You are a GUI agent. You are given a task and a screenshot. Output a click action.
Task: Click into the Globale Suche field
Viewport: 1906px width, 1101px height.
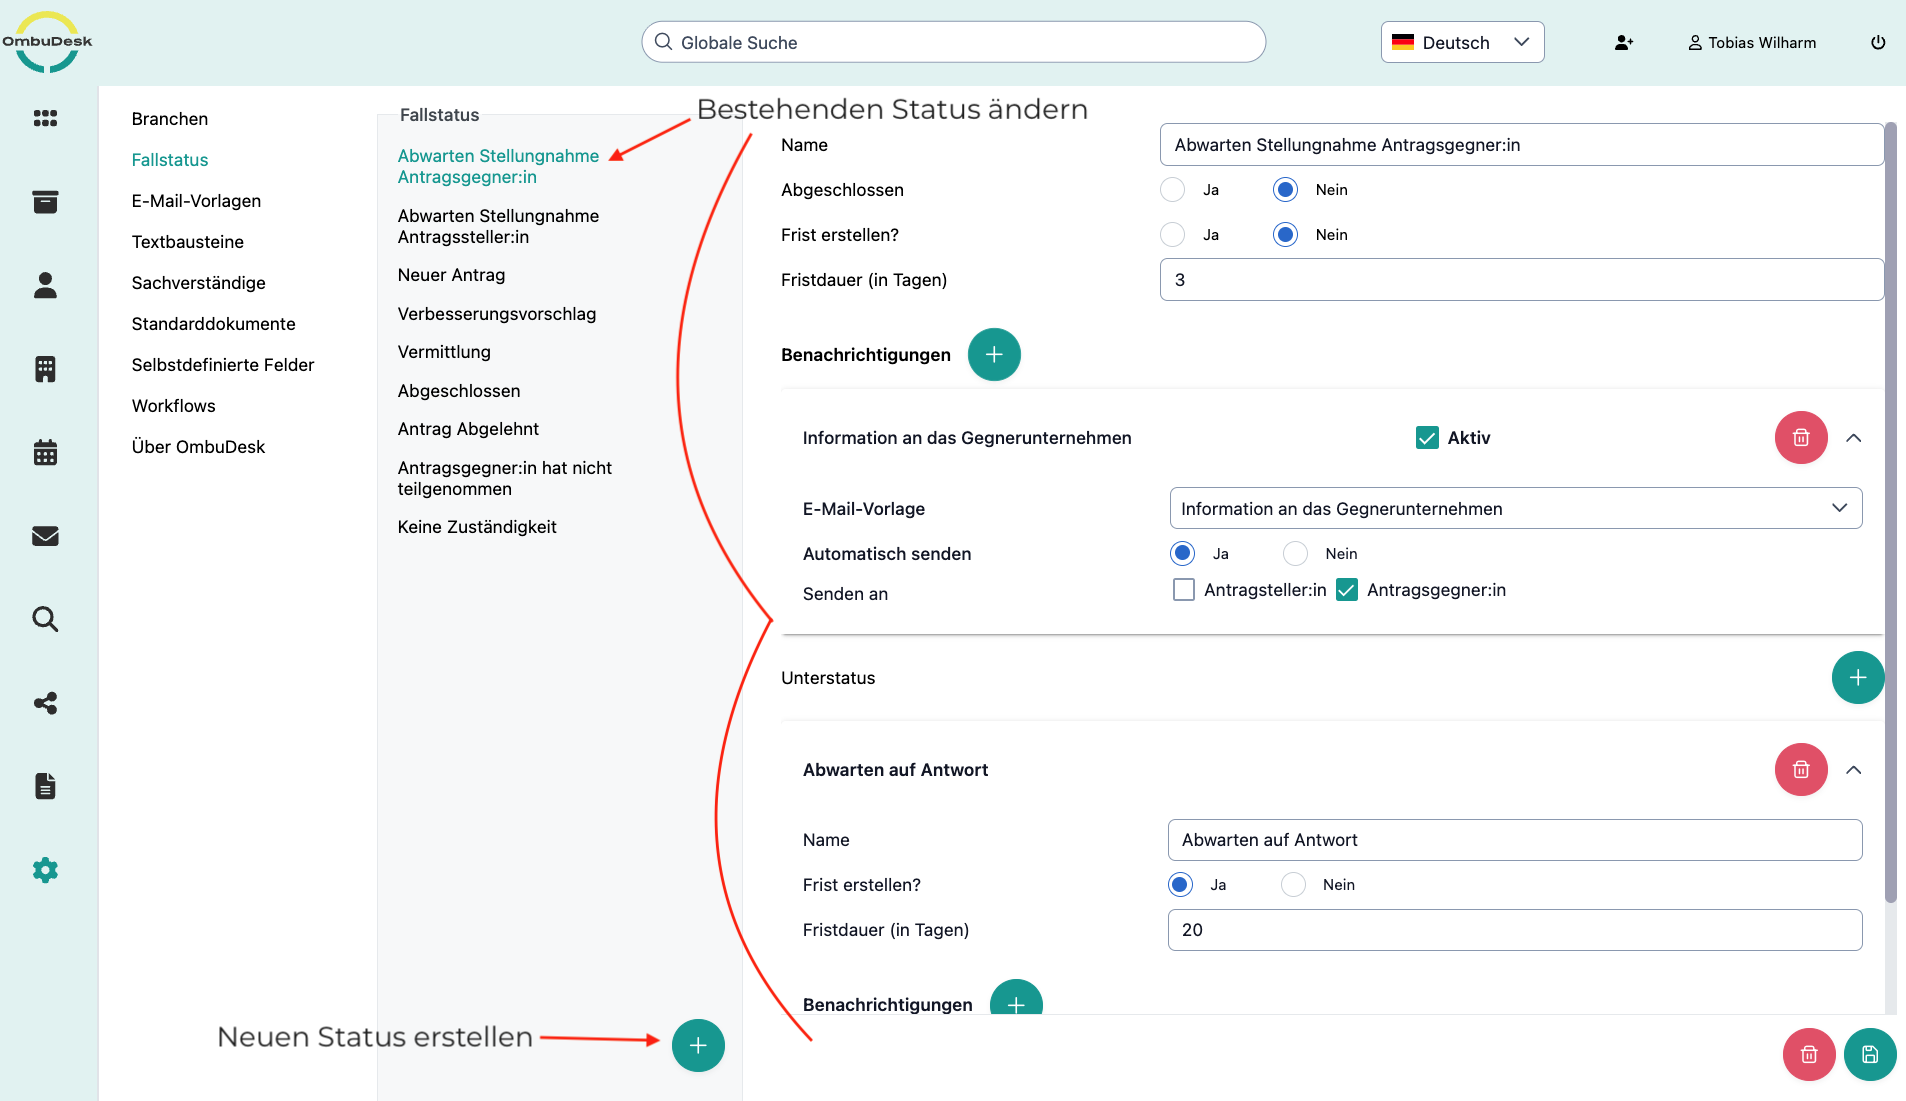coord(954,43)
